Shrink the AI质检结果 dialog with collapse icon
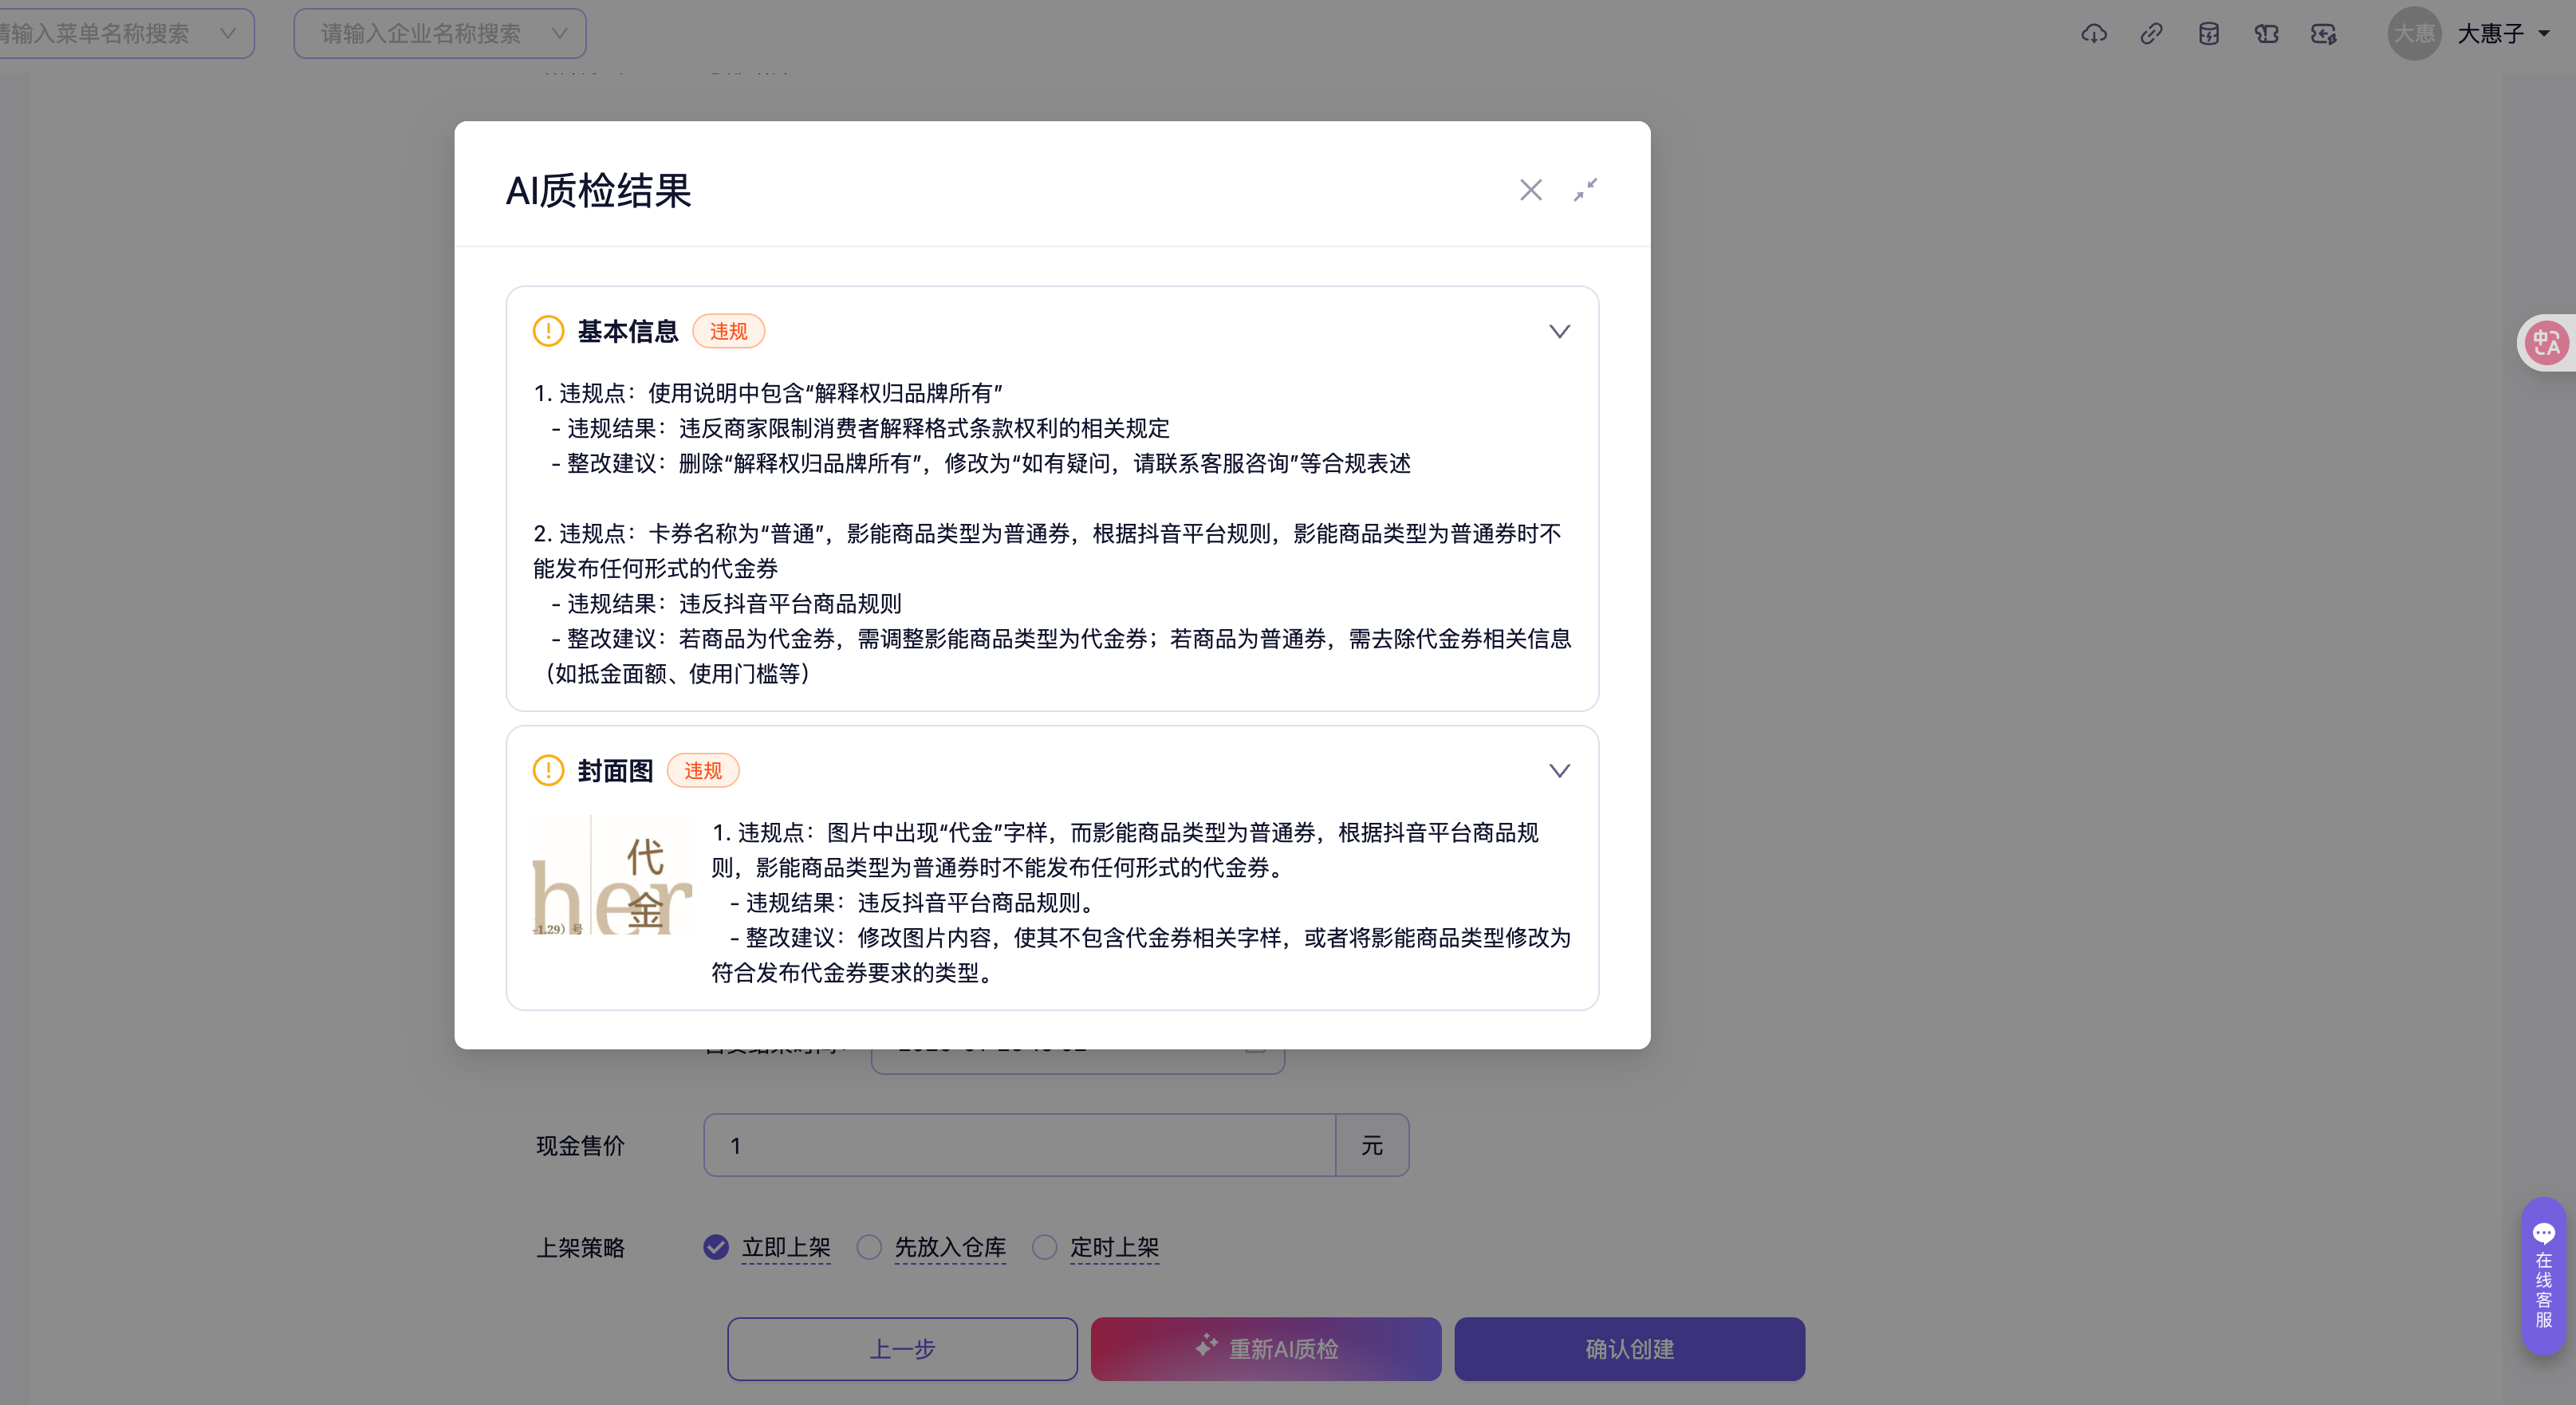The height and width of the screenshot is (1405, 2576). [1585, 190]
